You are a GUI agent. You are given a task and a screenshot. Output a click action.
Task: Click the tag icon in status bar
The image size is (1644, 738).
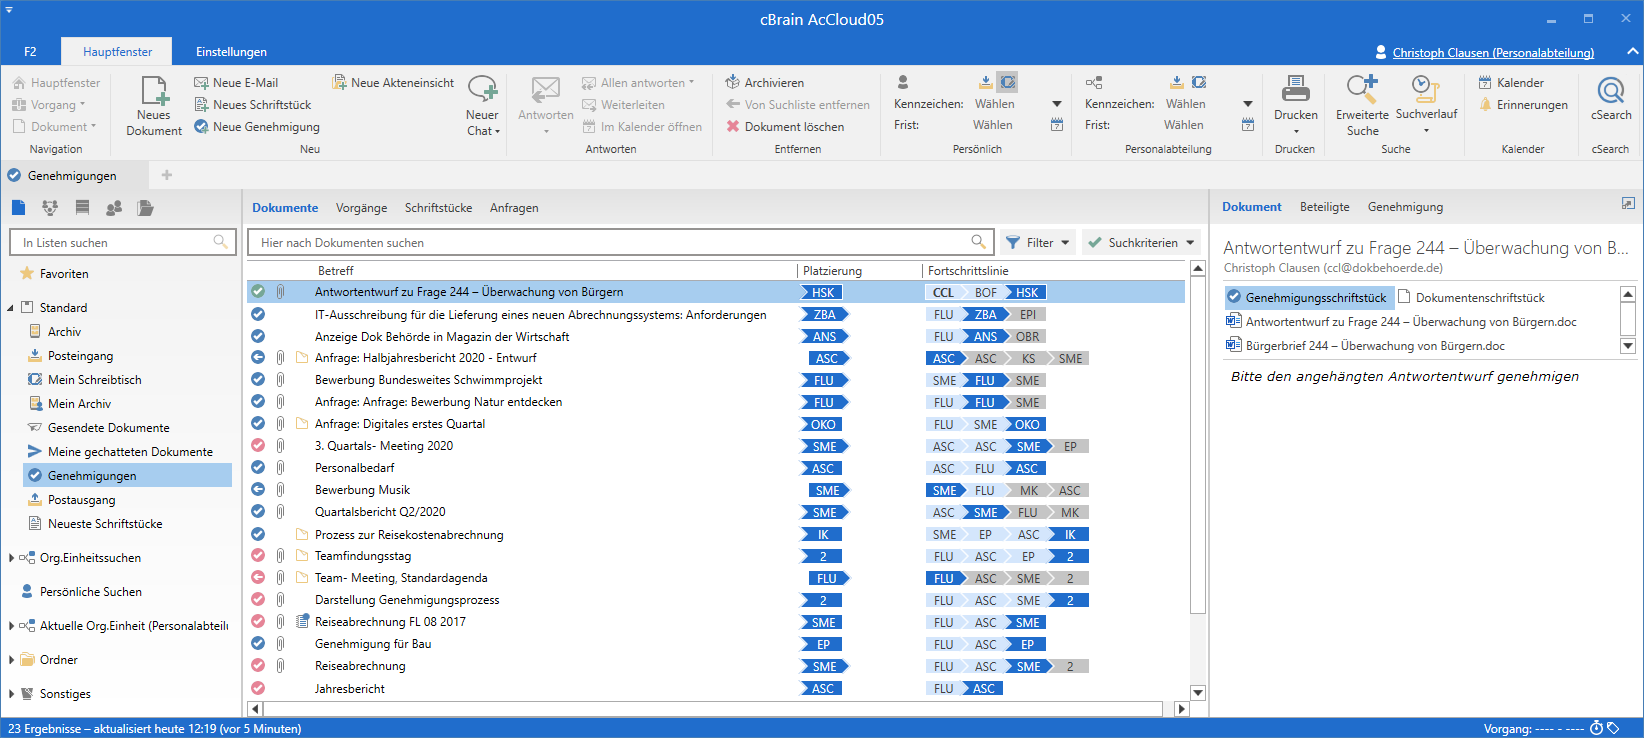point(1613,728)
